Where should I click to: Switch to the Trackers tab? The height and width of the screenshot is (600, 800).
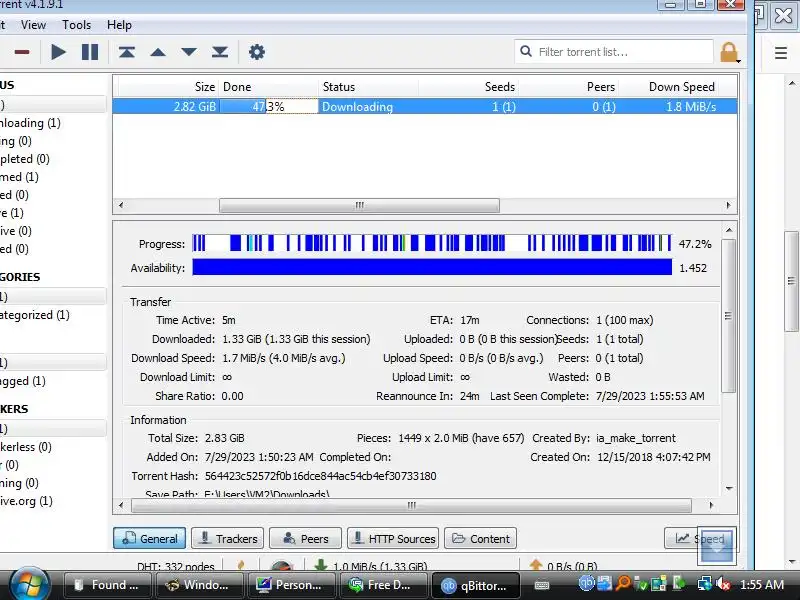tap(228, 538)
